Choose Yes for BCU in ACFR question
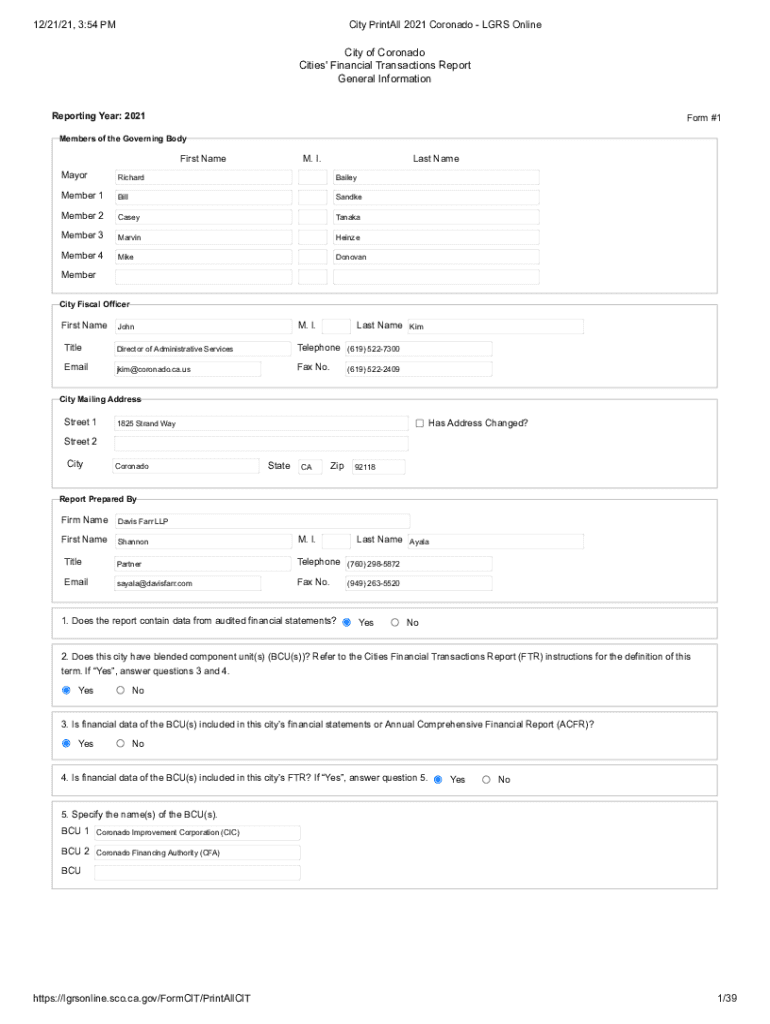This screenshot has width=770, height=1024. (67, 743)
